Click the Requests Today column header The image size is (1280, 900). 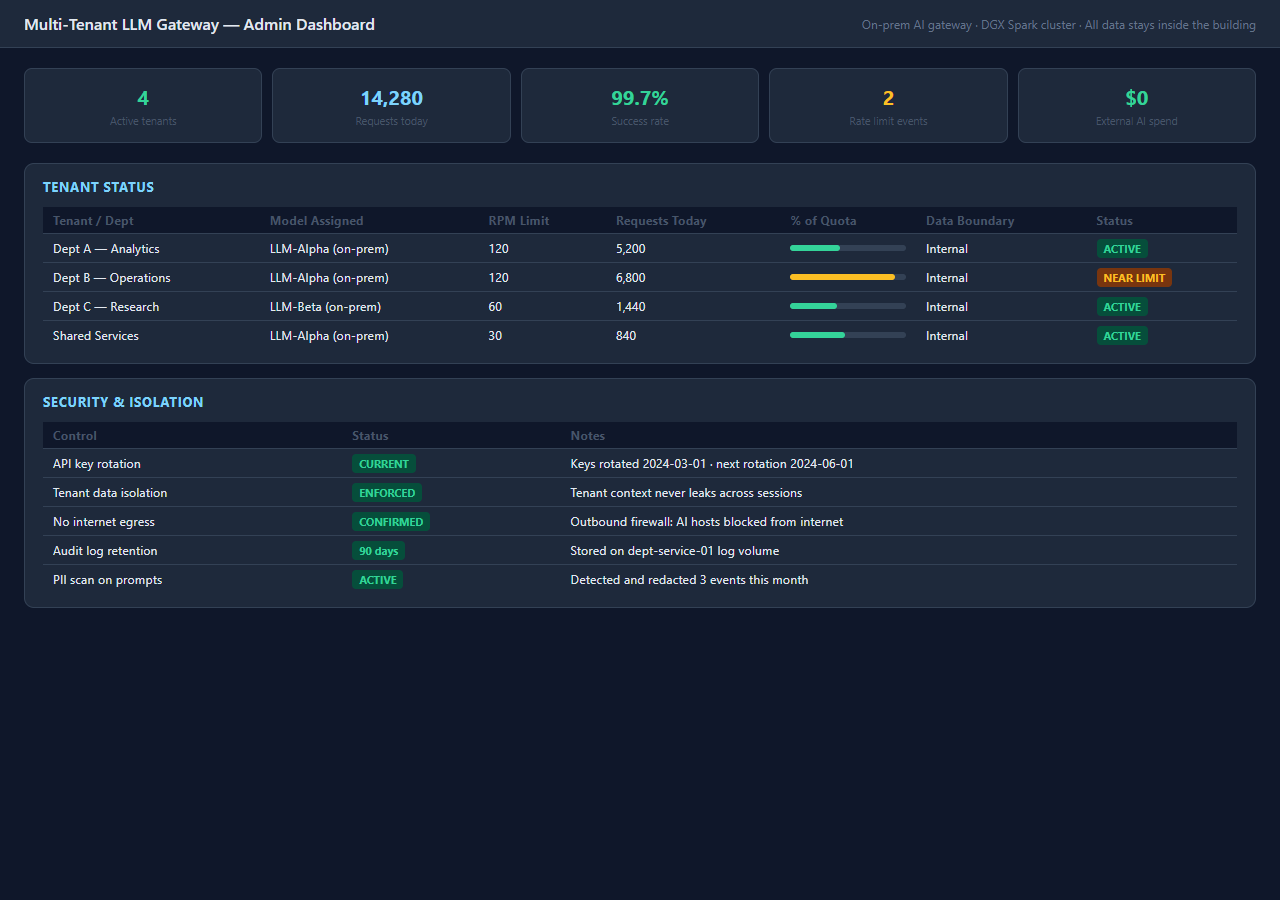(661, 221)
